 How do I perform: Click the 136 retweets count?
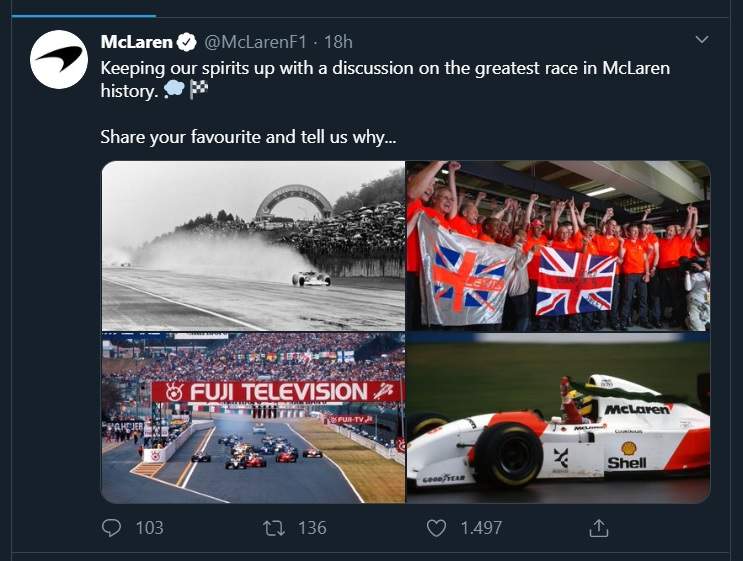point(312,527)
